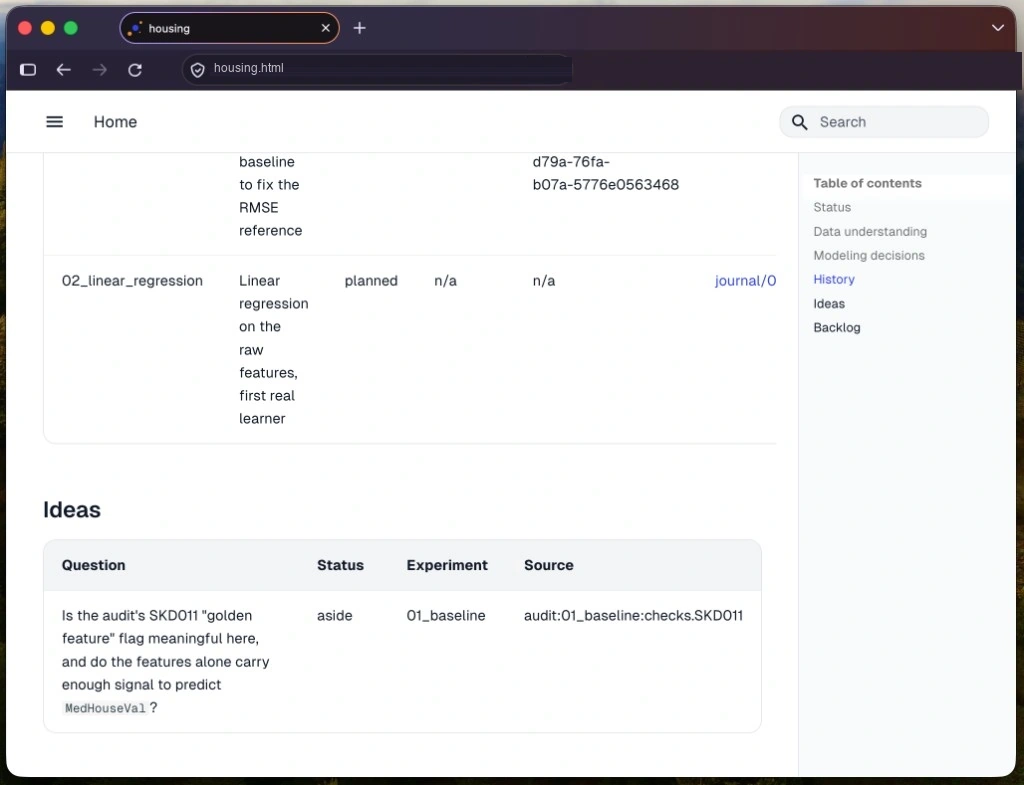Click audit:01_baseline:checks.SKD011 source cell
The image size is (1024, 785).
click(633, 616)
